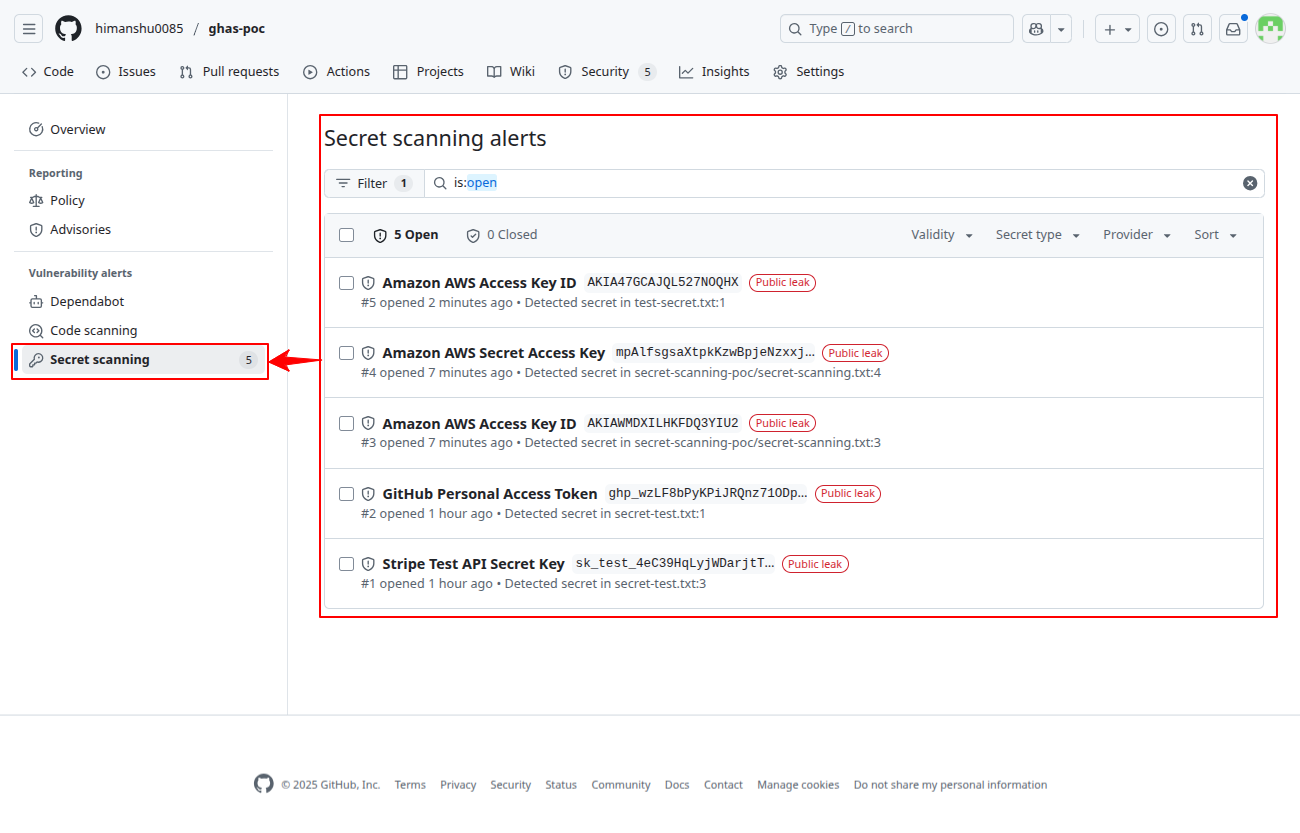Open the GitHub Terms page link
Screen dimensions: 1300x833
(x=410, y=784)
